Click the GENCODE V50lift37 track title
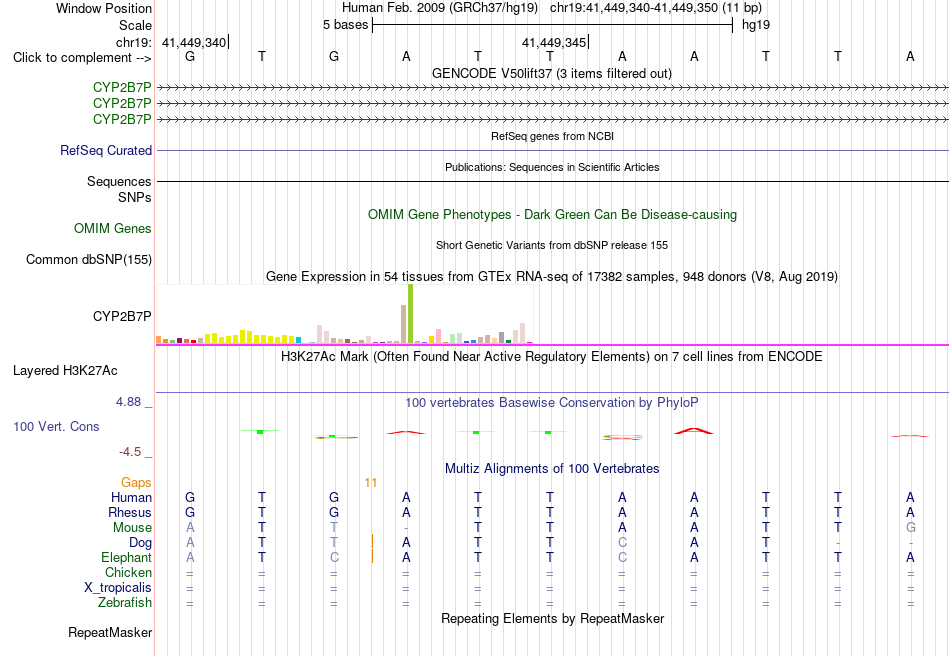 click(x=552, y=73)
